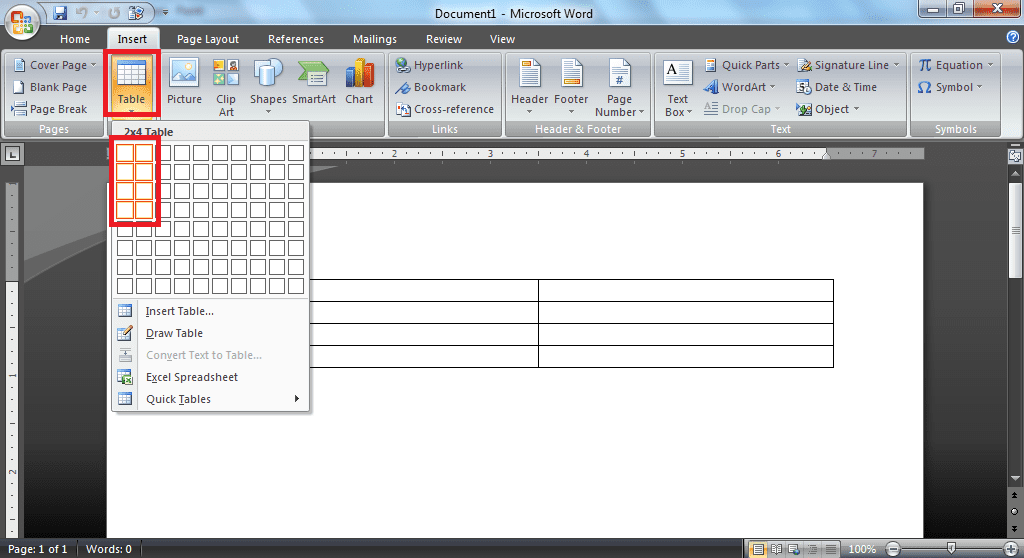This screenshot has width=1024, height=558.
Task: Toggle the ruler tab selector button
Action: (x=13, y=154)
